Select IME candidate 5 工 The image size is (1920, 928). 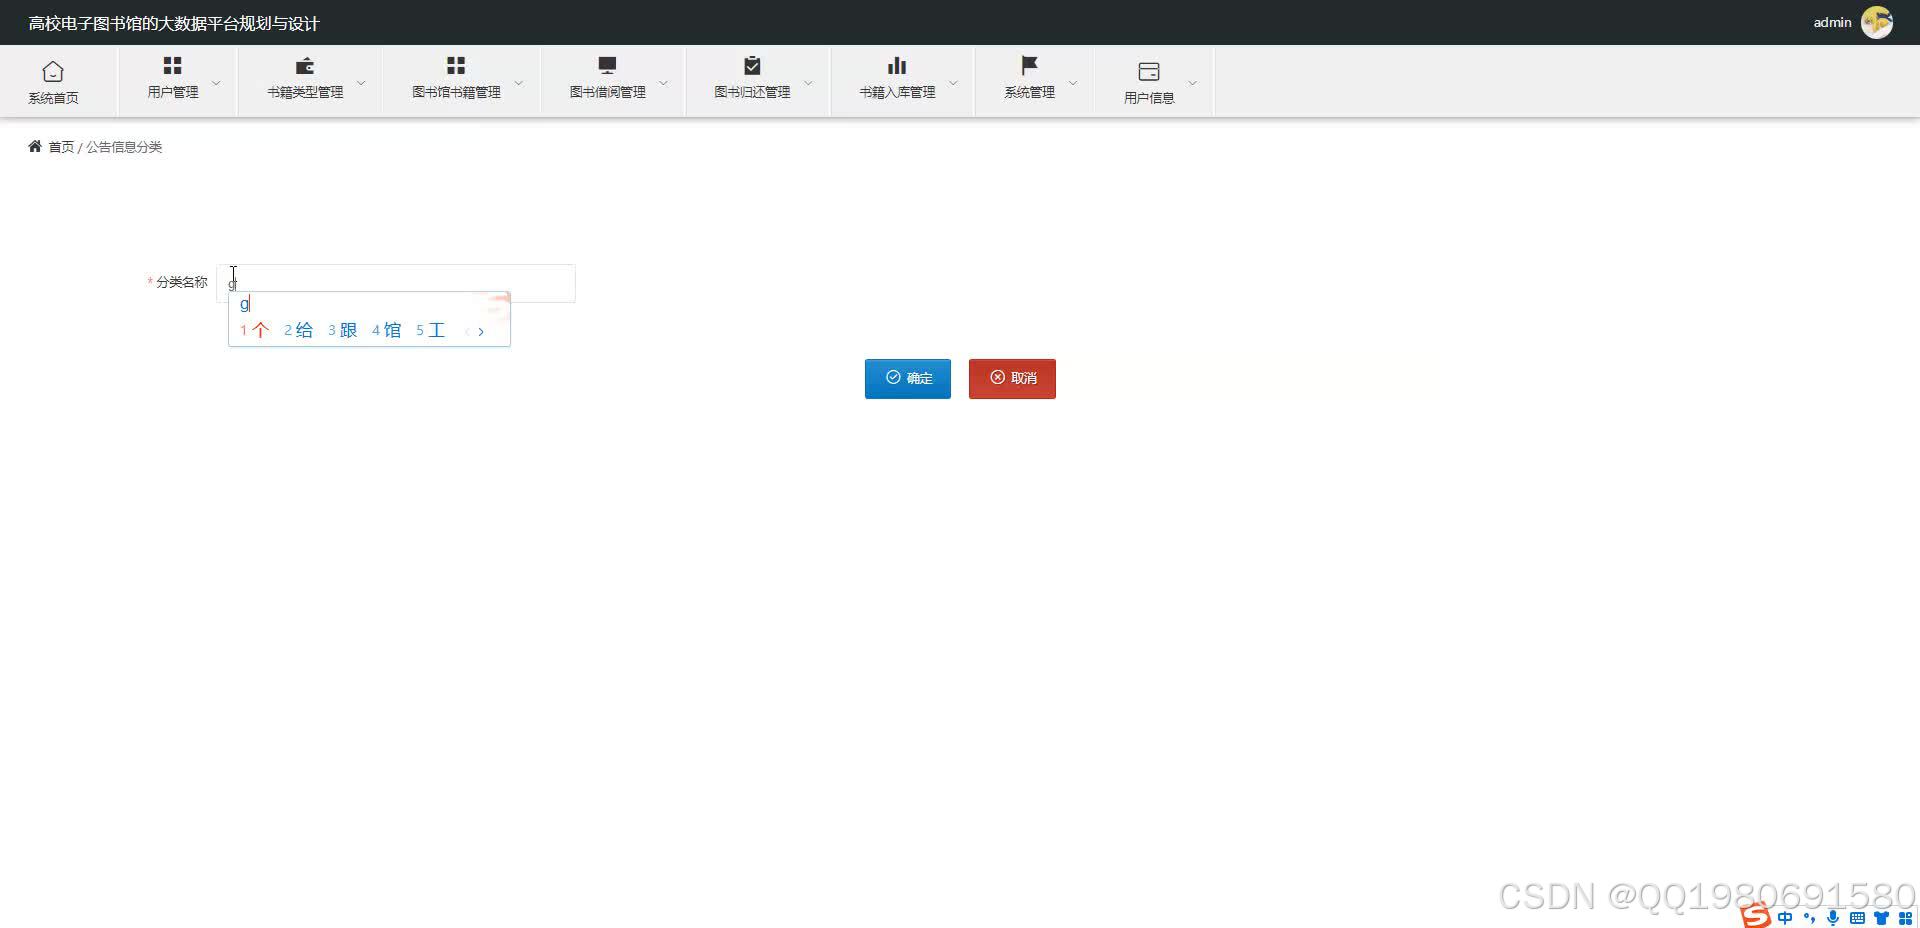(x=430, y=330)
